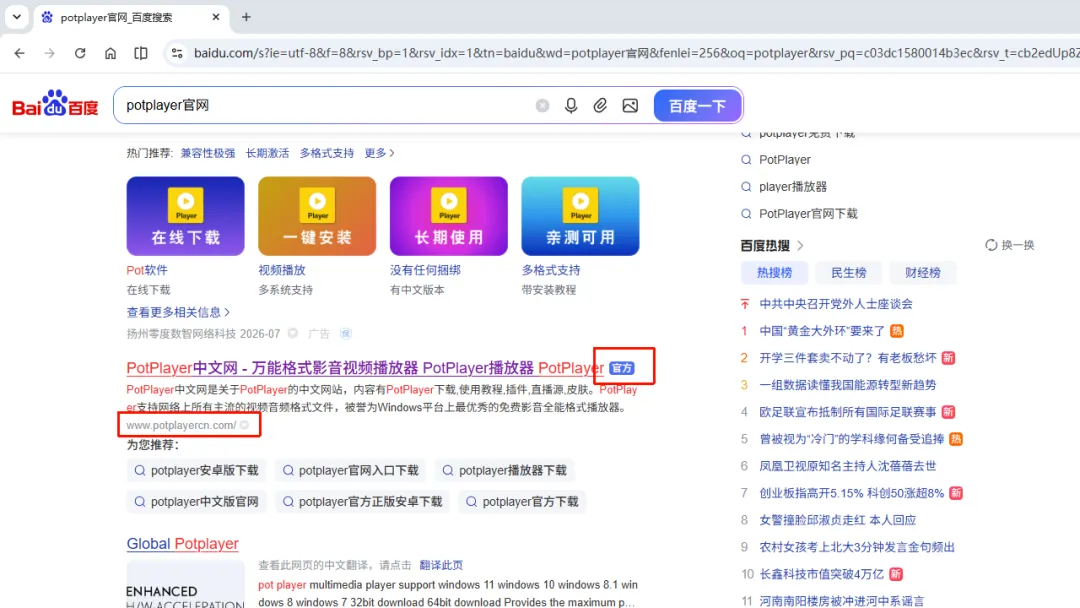Clear the search box text
Image resolution: width=1080 pixels, height=608 pixels.
(542, 105)
